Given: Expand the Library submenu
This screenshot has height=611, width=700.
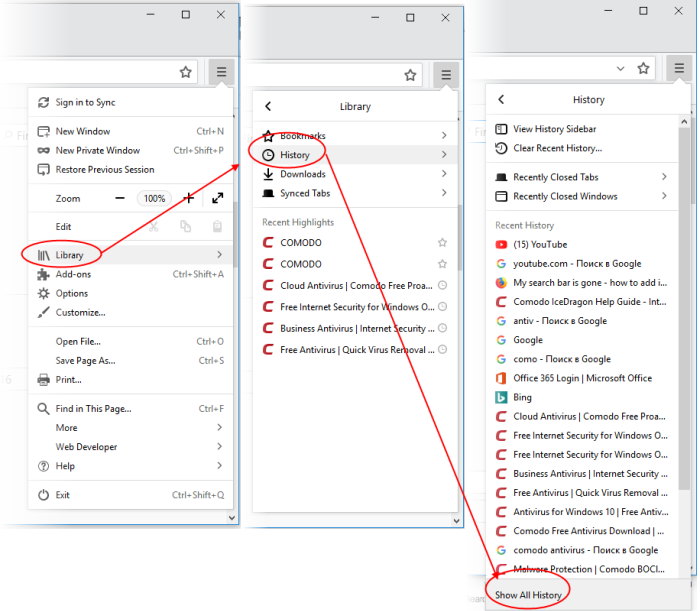Looking at the screenshot, I should [130, 255].
